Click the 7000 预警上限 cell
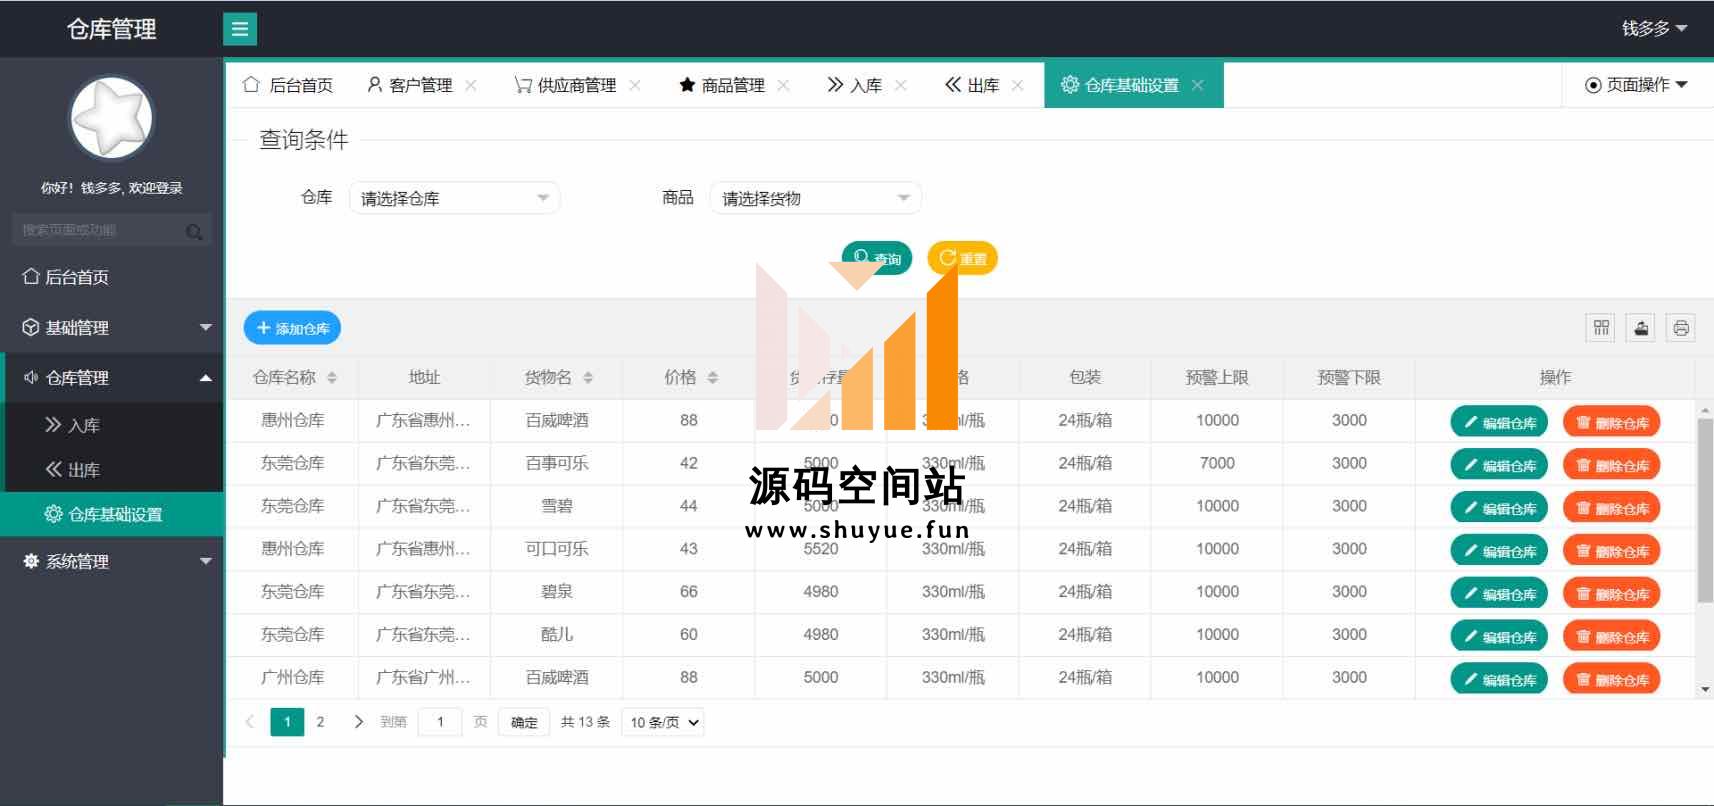The width and height of the screenshot is (1714, 806). 1217,463
